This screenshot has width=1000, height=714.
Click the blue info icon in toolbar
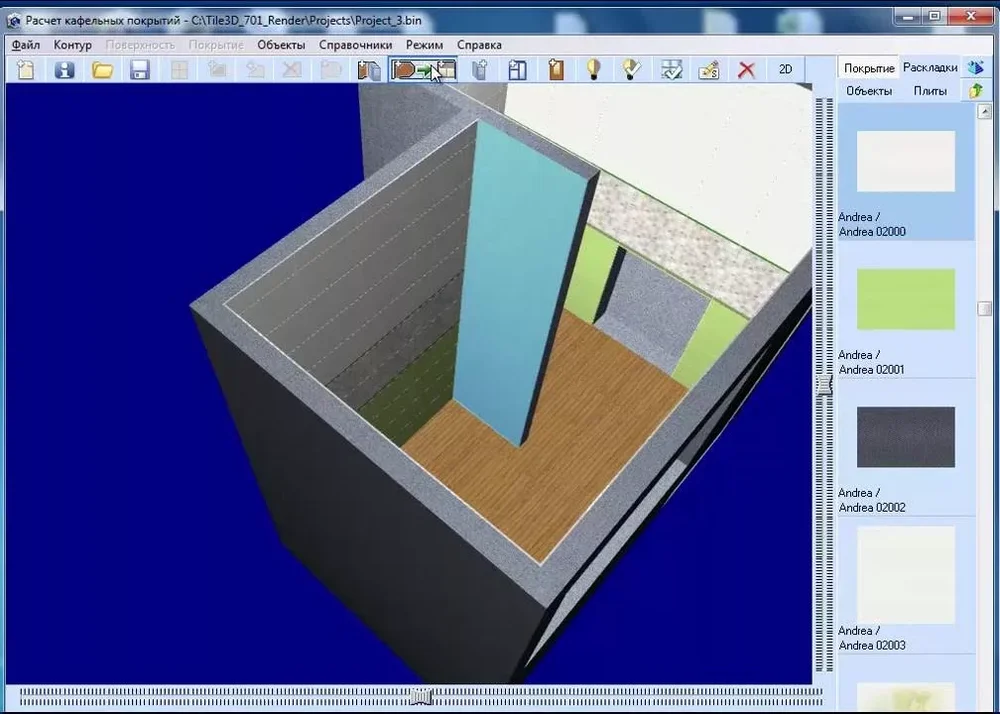tap(65, 69)
